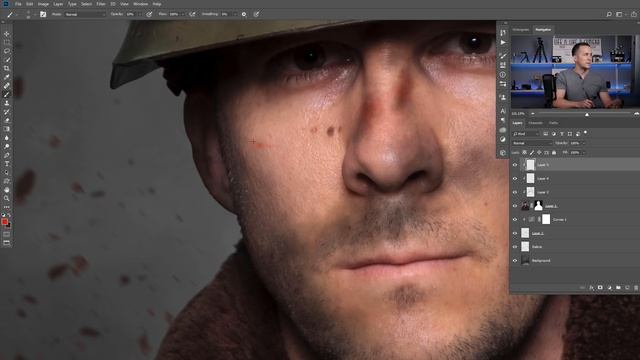640x360 pixels.
Task: Open layer Opacity dropdown in Layers panel
Action: pos(583,143)
